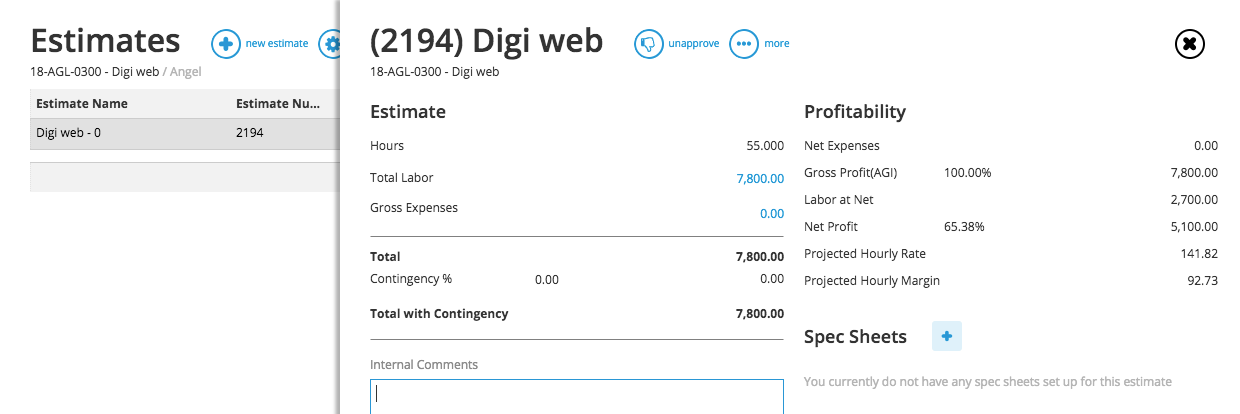Click the 'unapprove' text label
This screenshot has width=1240, height=414.
coord(694,44)
